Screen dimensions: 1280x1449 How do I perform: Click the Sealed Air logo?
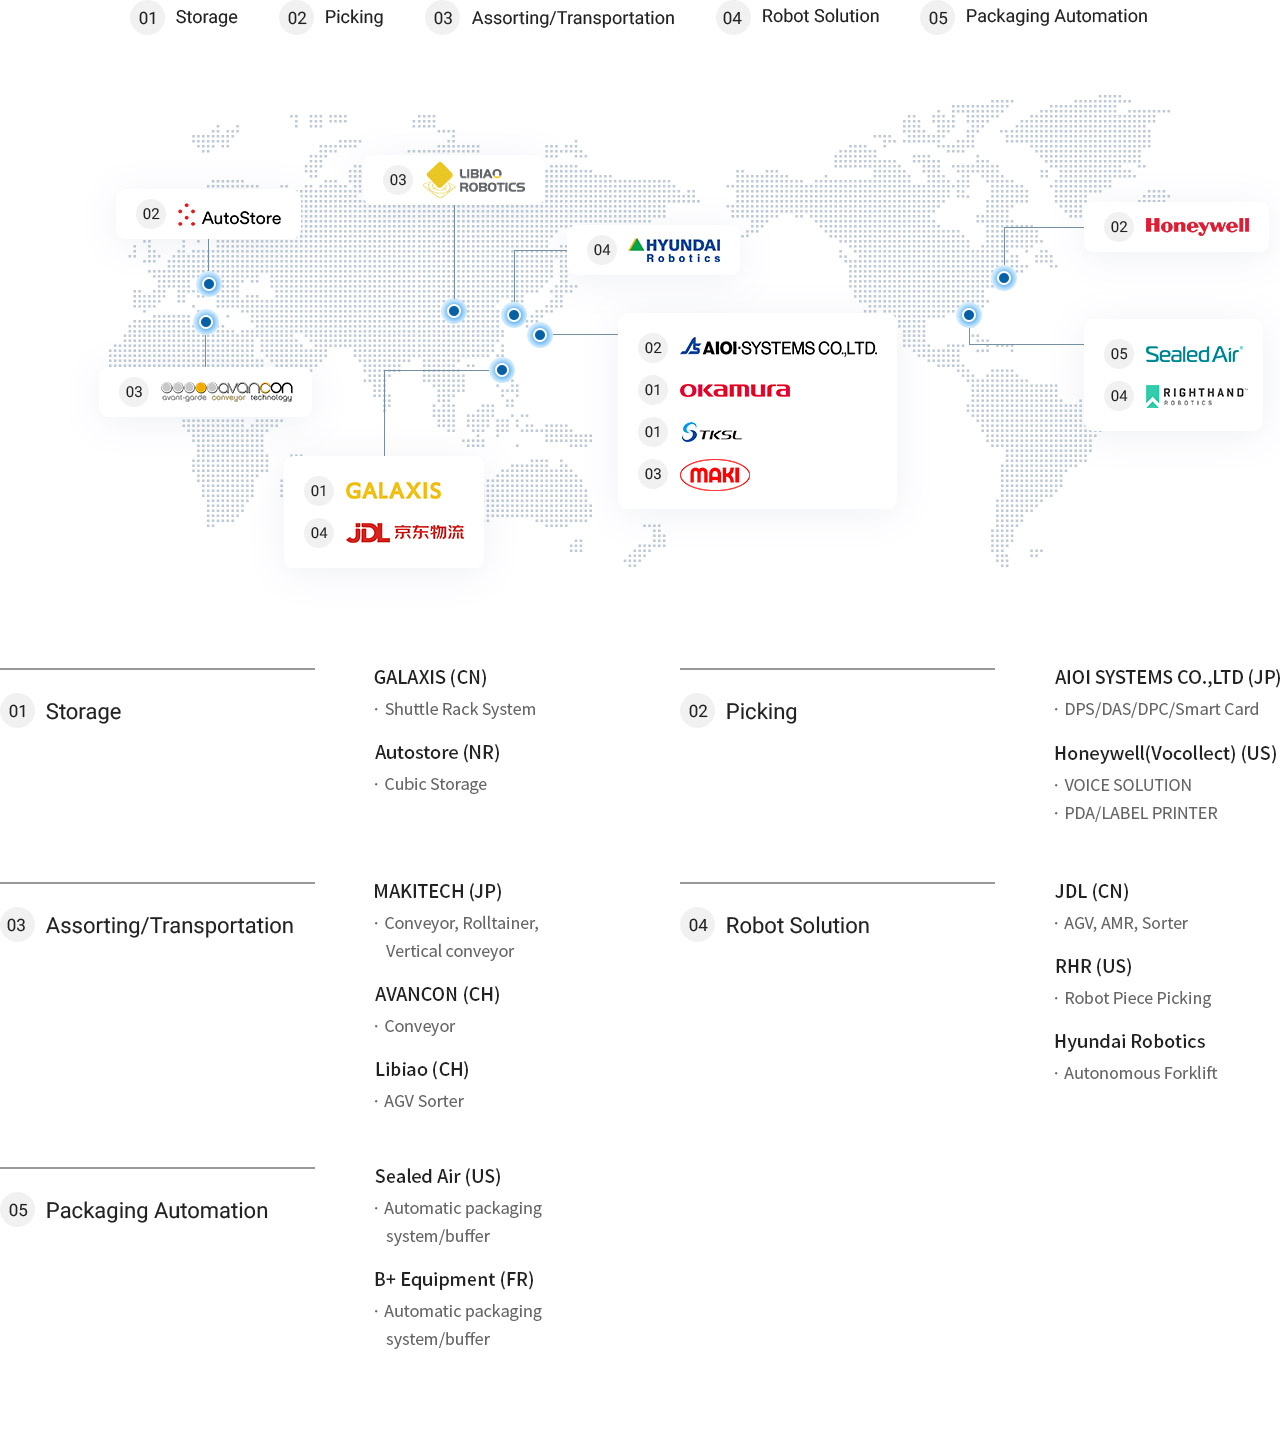pos(1193,354)
